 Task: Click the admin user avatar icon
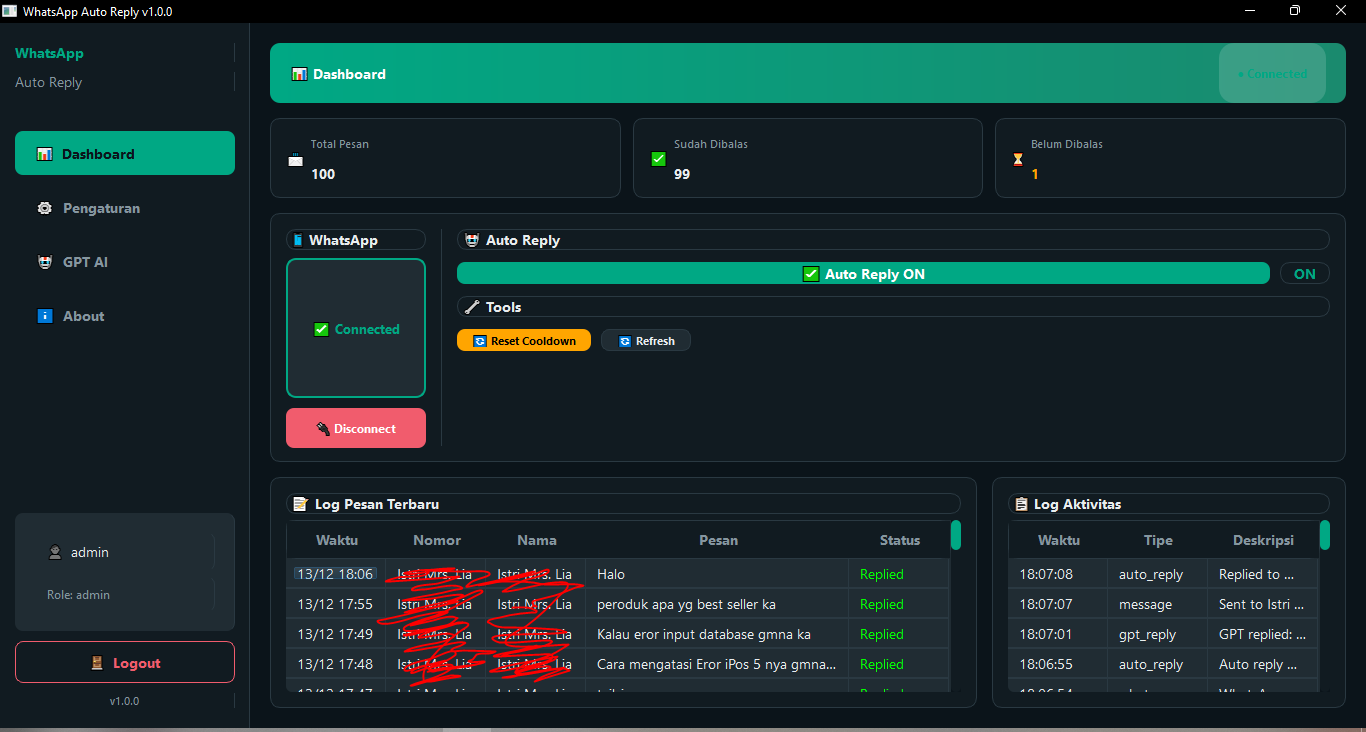pyautogui.click(x=55, y=552)
